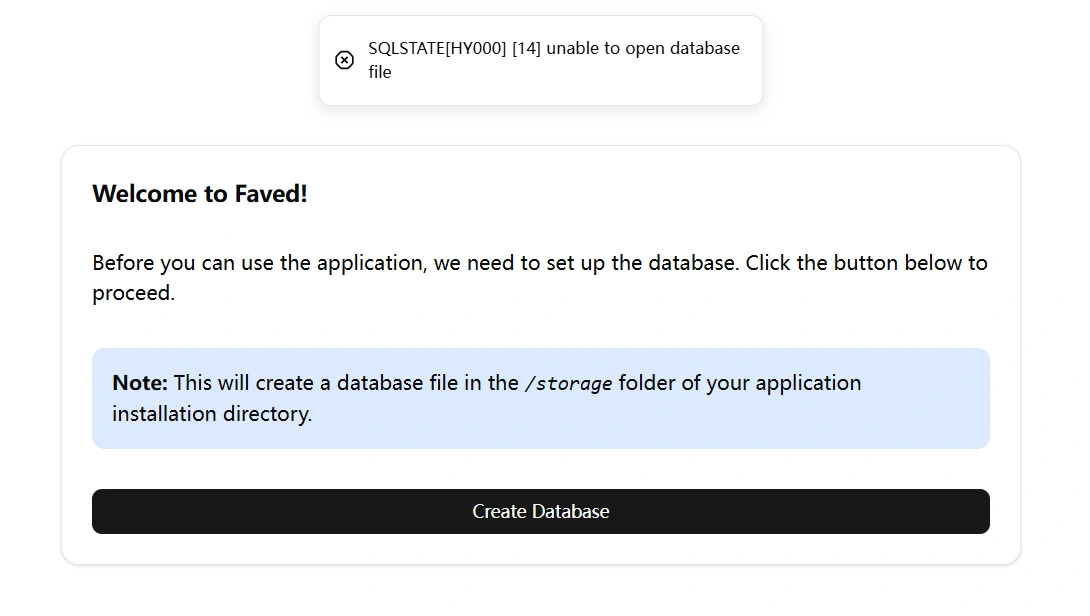This screenshot has height=616, width=1090.
Task: Click the '[14]' error number in toast
Action: 526,49
